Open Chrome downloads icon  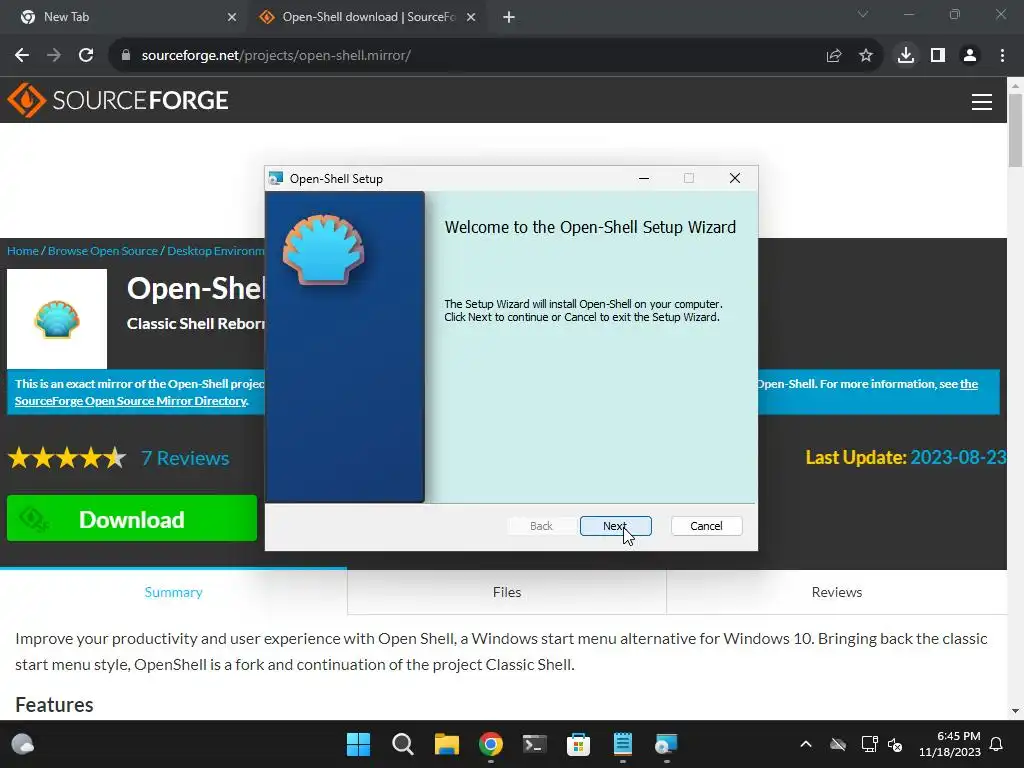pyautogui.click(x=905, y=56)
